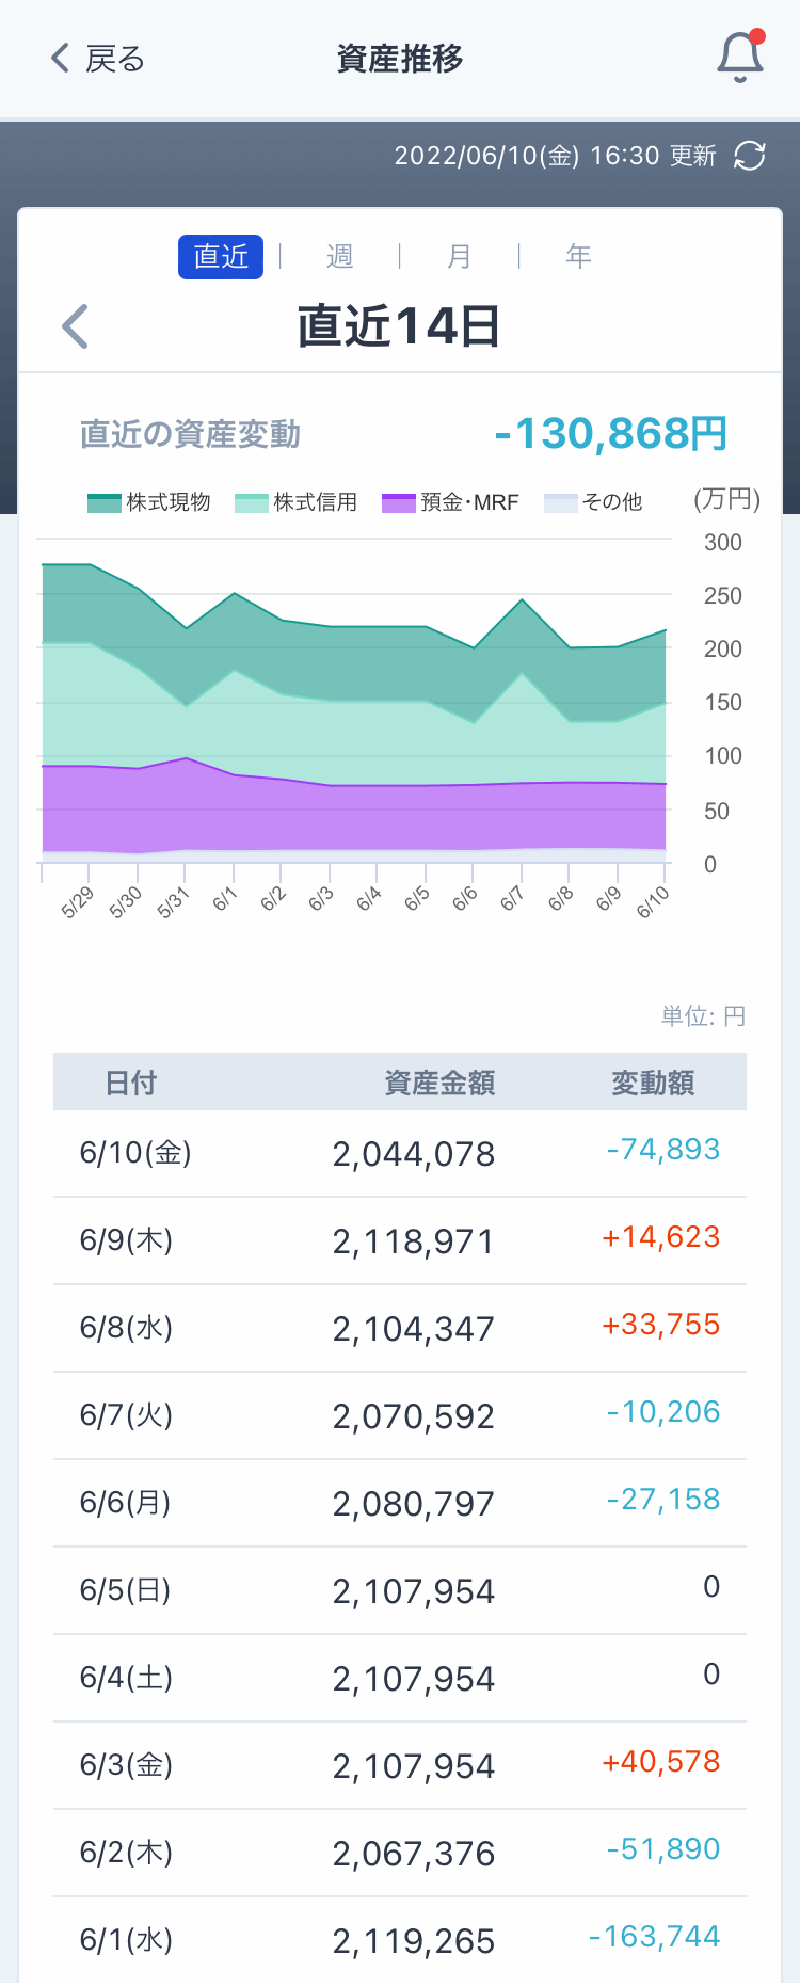Viewport: 800px width, 1983px height.
Task: Click the refresh update icon
Action: tap(749, 156)
